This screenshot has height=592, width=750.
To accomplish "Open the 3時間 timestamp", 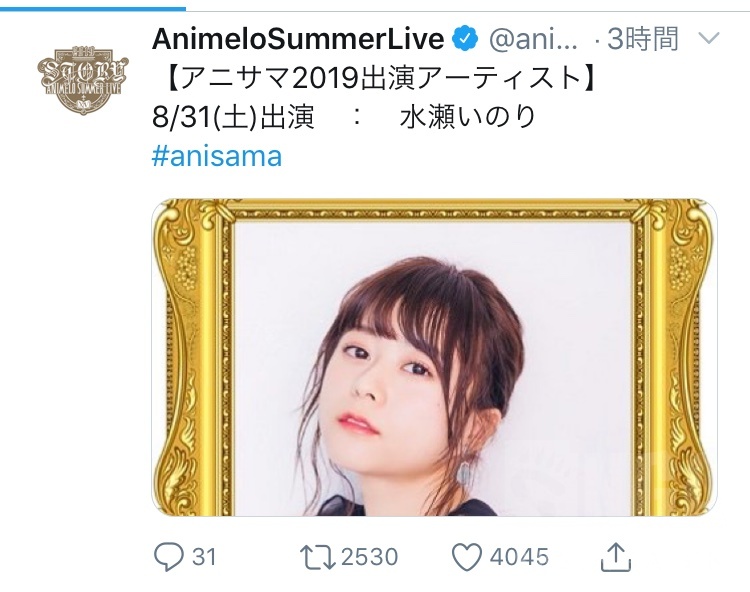I will tap(642, 39).
